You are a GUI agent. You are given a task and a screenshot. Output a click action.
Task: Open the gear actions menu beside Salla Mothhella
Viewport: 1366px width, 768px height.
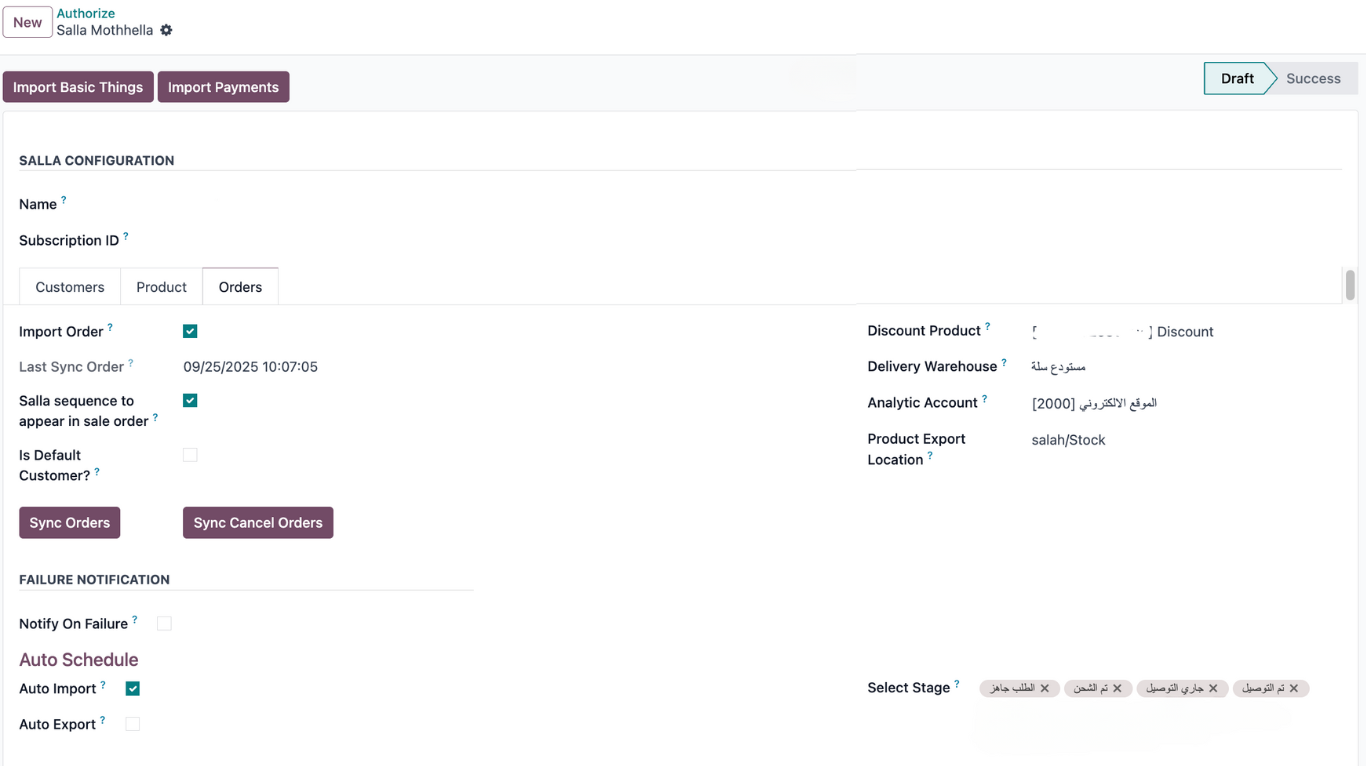166,30
